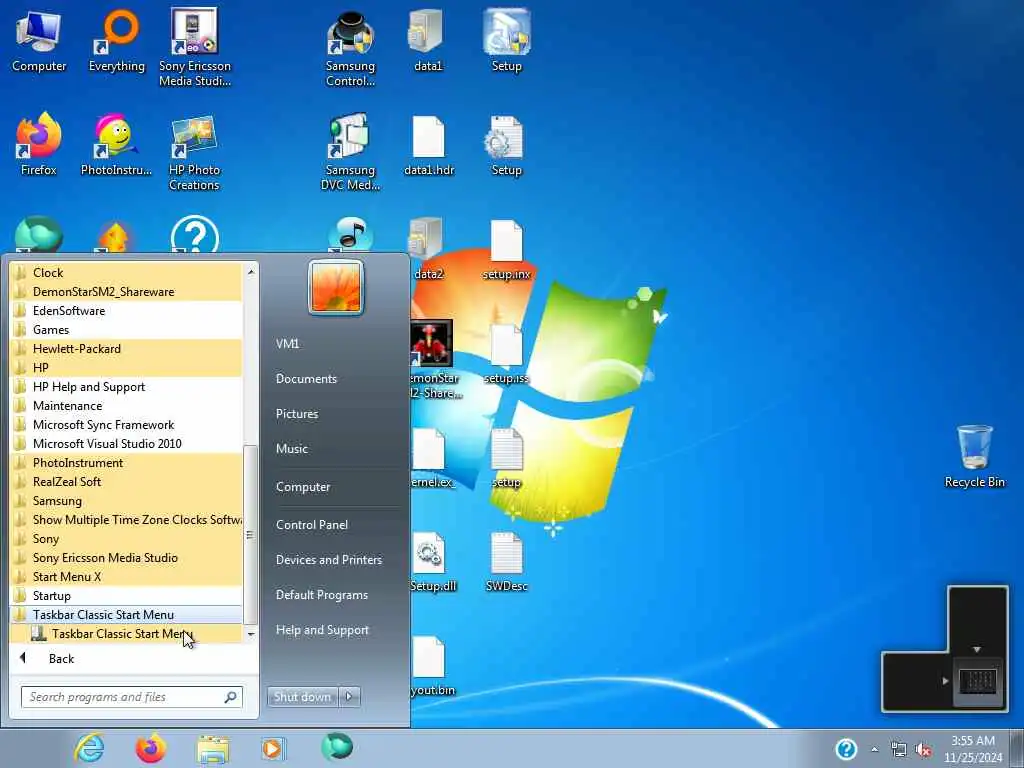Screen dimensions: 1024x768
Task: Show hidden tray icons arrow
Action: pyautogui.click(x=874, y=750)
